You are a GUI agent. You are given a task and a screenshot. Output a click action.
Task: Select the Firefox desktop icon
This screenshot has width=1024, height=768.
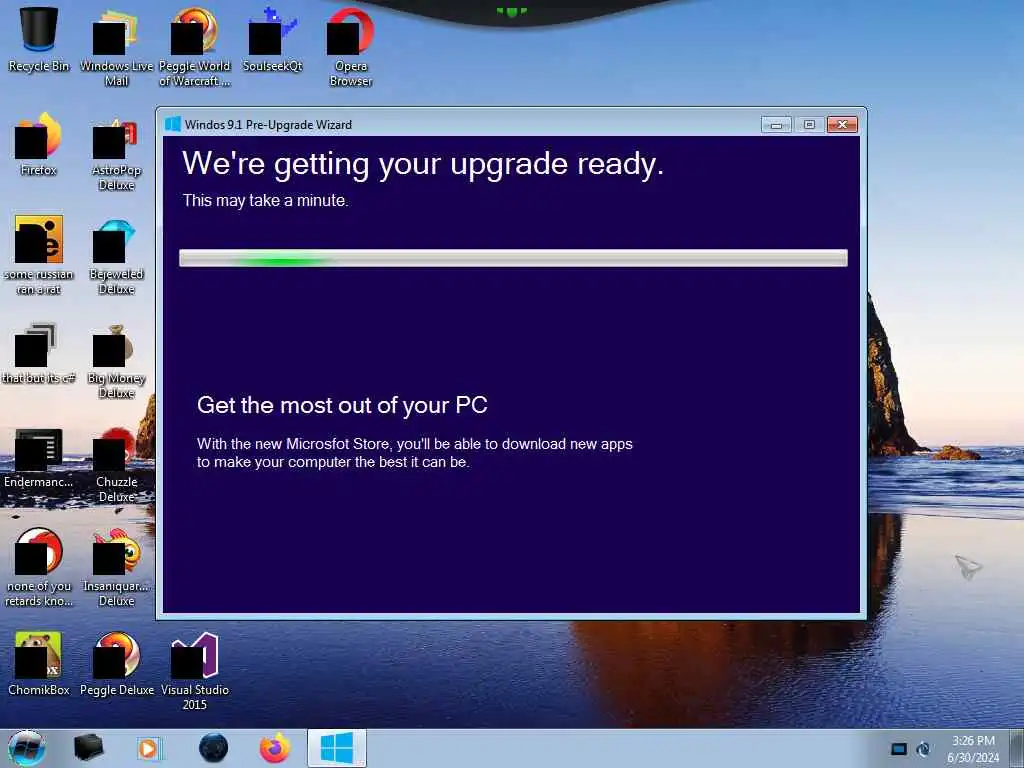tap(39, 144)
